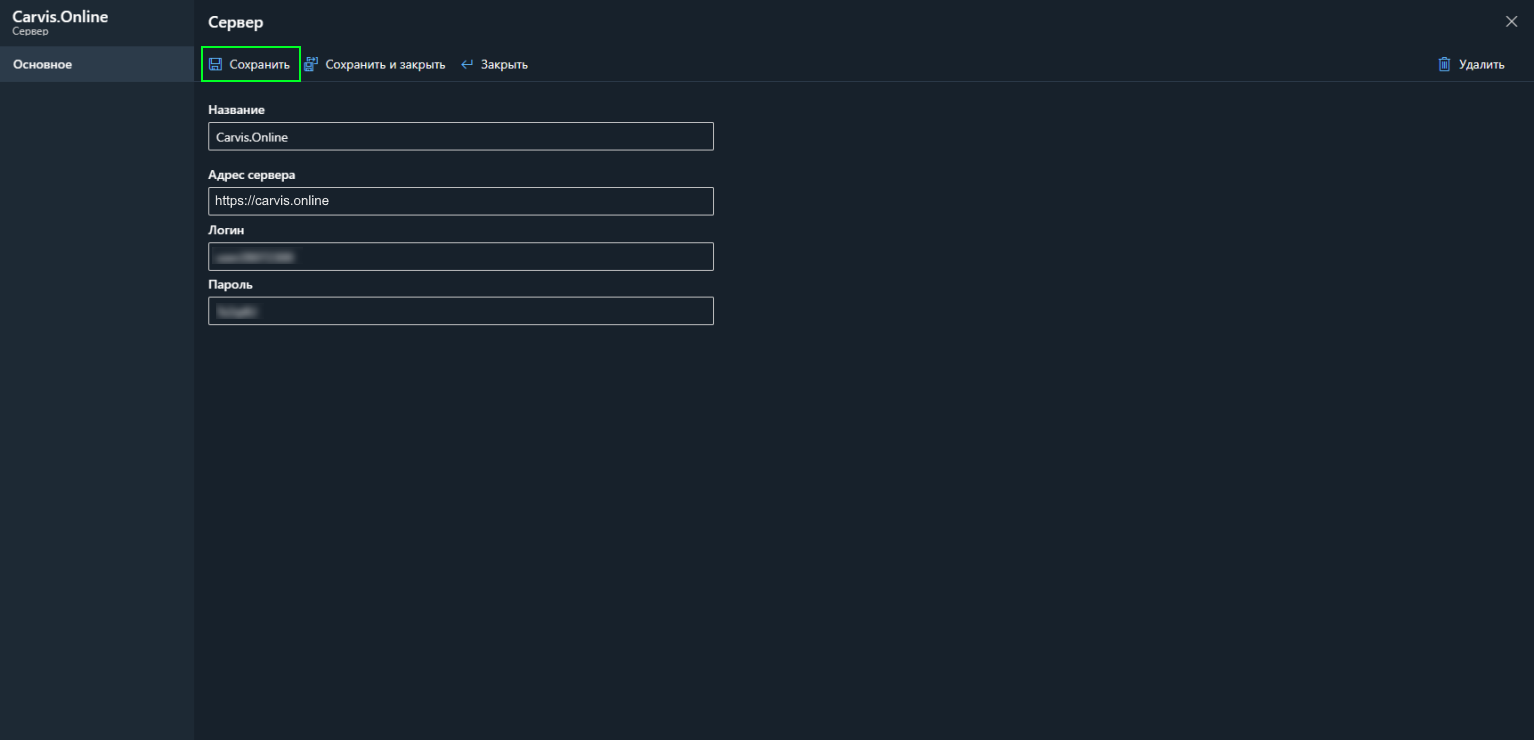Click the "Пароль" field label
The width and height of the screenshot is (1534, 740).
tap(230, 285)
